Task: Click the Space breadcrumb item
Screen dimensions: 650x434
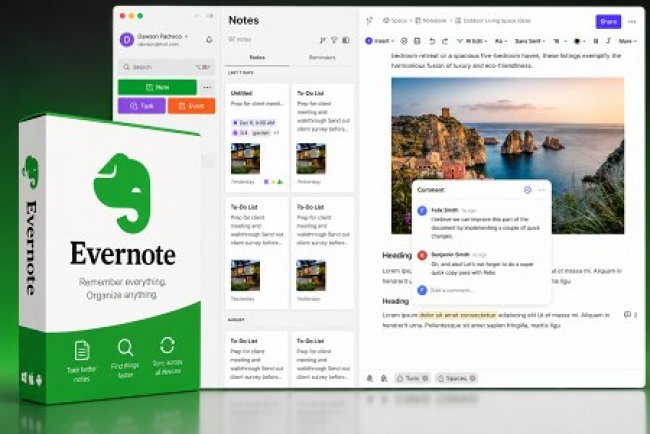Action: point(395,20)
